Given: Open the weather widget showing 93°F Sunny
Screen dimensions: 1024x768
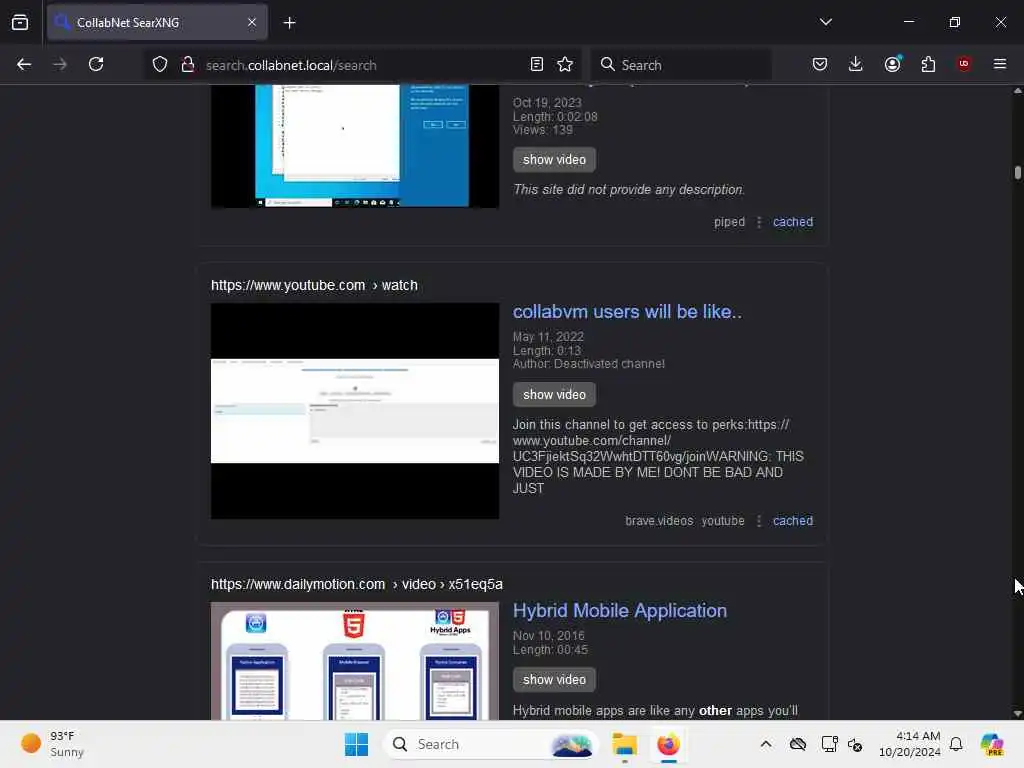Looking at the screenshot, I should tap(52, 744).
